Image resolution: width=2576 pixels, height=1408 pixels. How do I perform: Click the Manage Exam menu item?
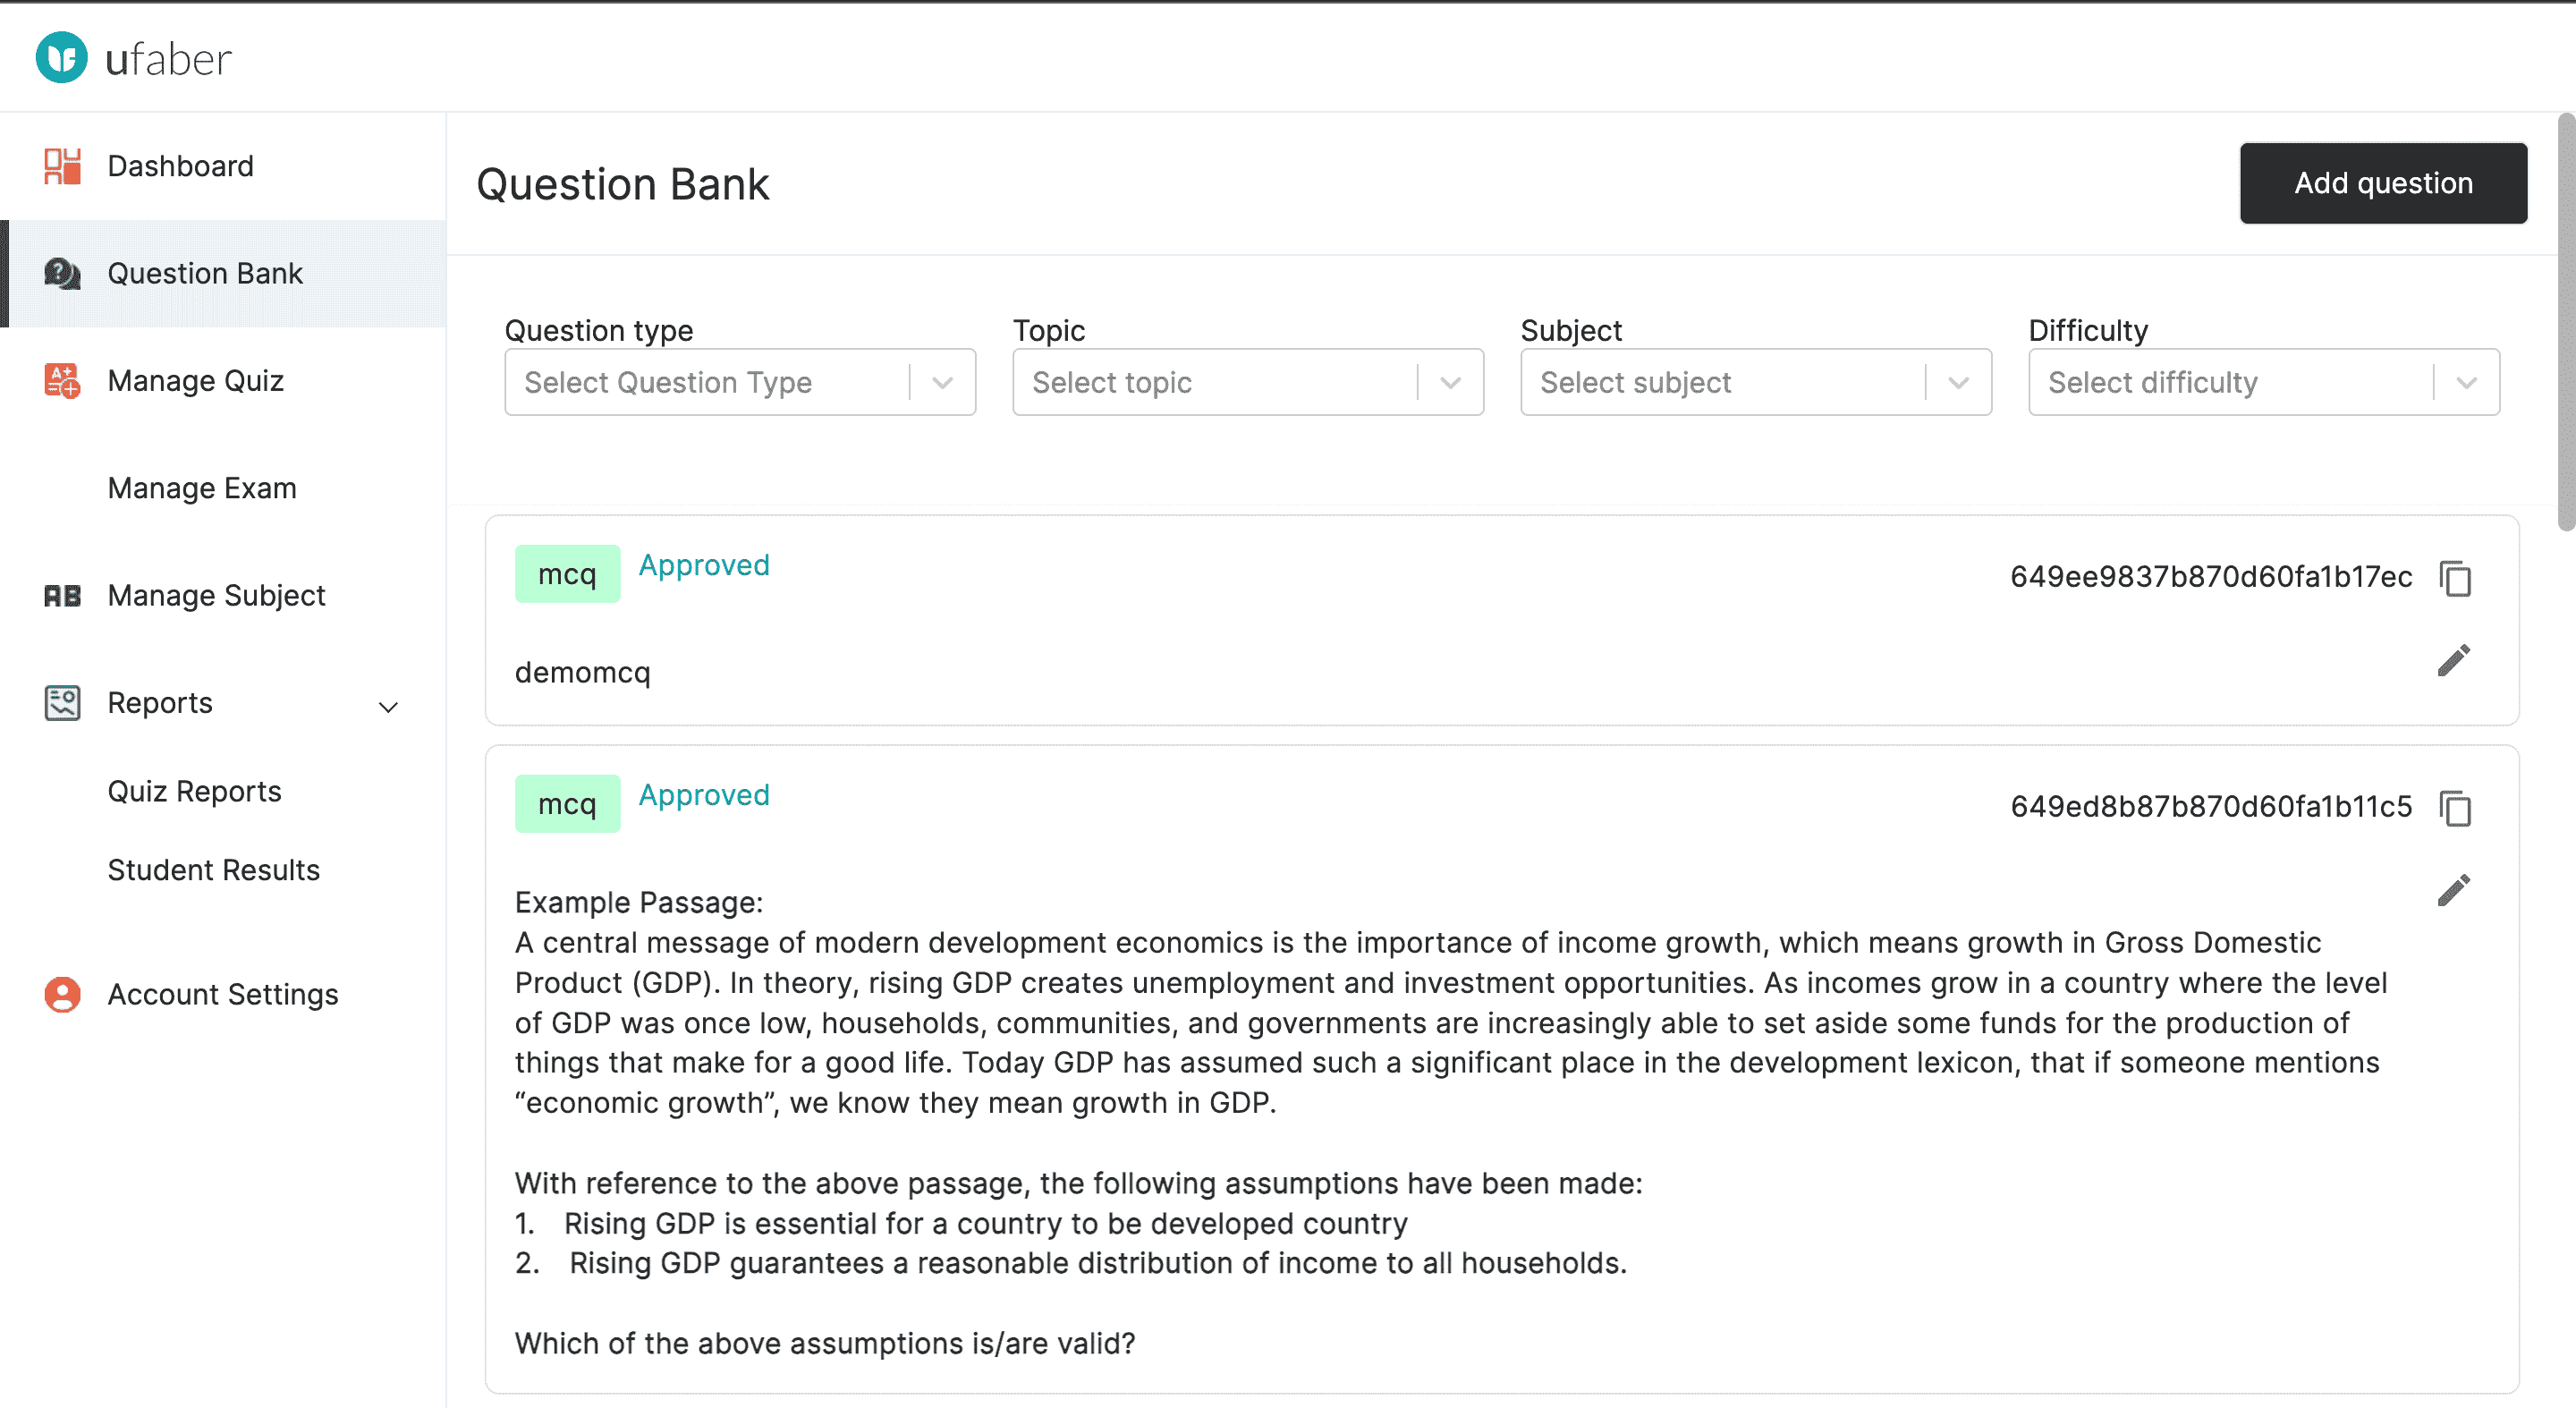[201, 488]
